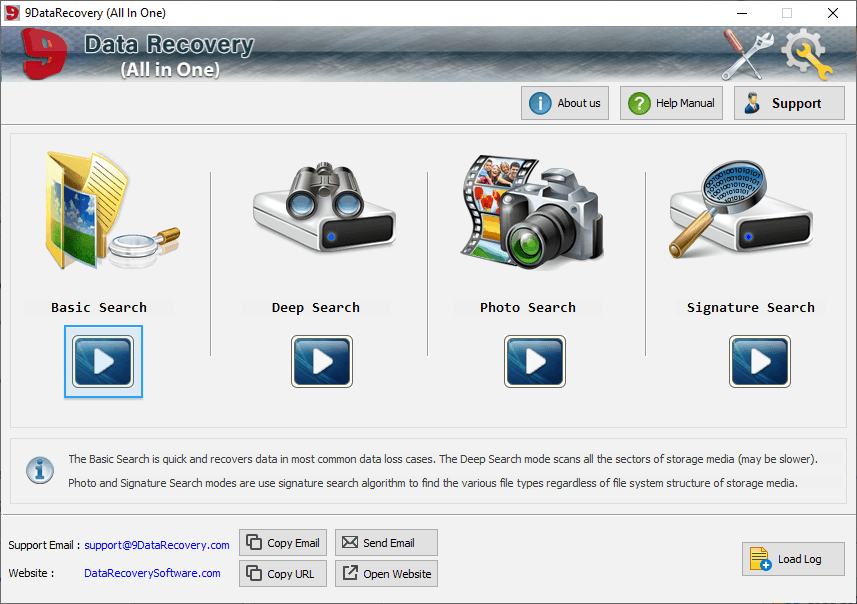
Task: Click the Load Log button
Action: pyautogui.click(x=793, y=559)
